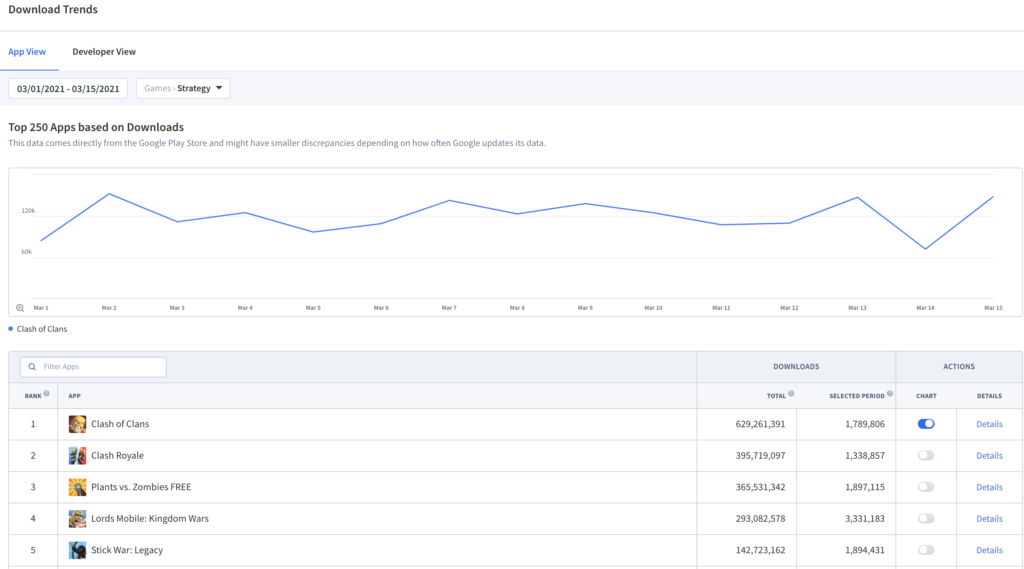Open Lords Mobile: Kingdom Wars app icon
Screen dimensions: 1024x569
(x=77, y=519)
